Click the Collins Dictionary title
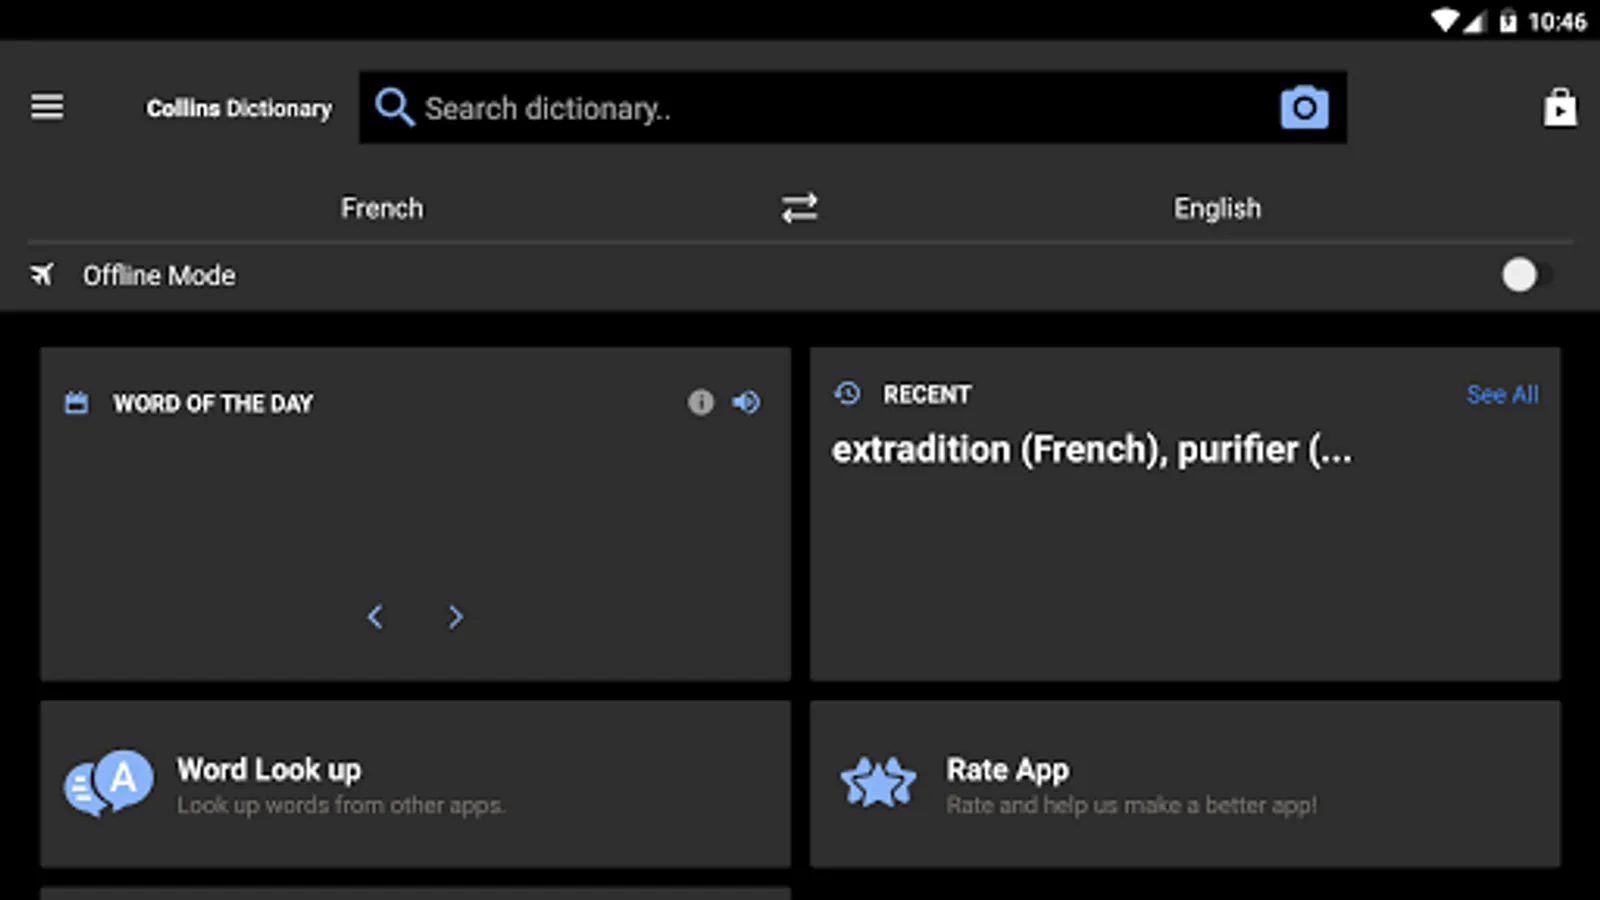The image size is (1600, 900). (x=239, y=108)
